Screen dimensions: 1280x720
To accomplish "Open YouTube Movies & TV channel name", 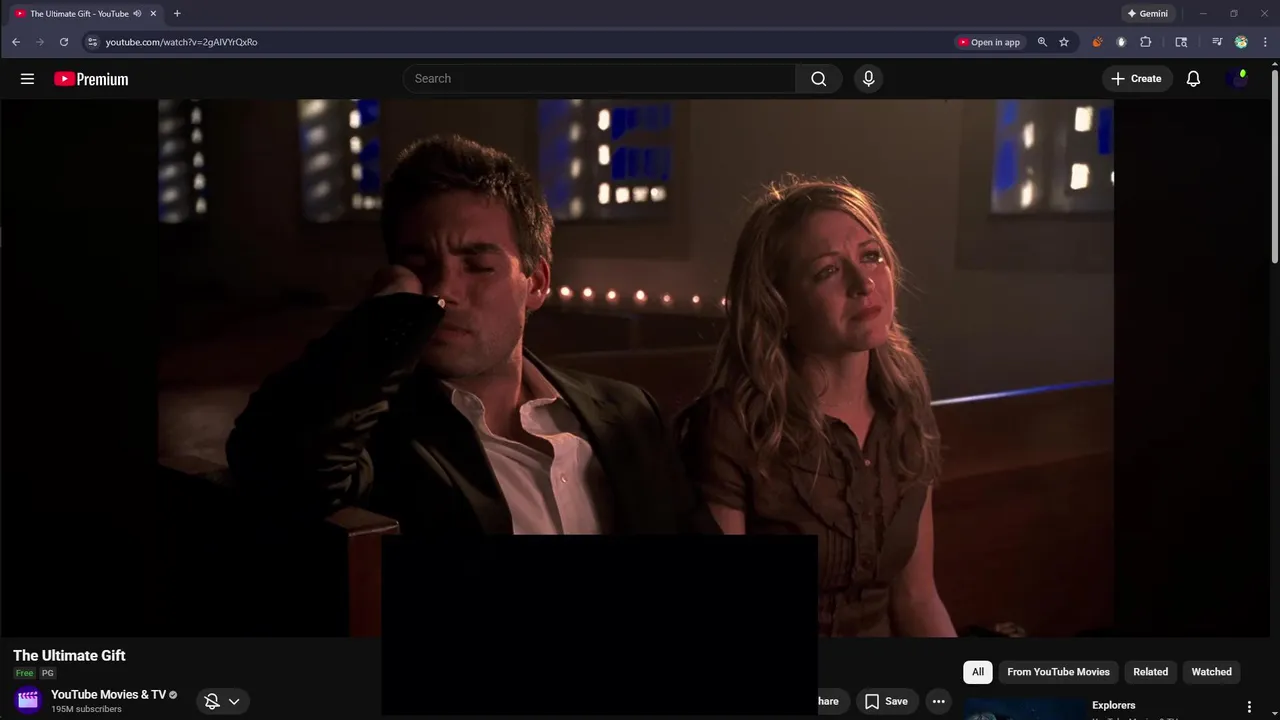I will point(108,695).
